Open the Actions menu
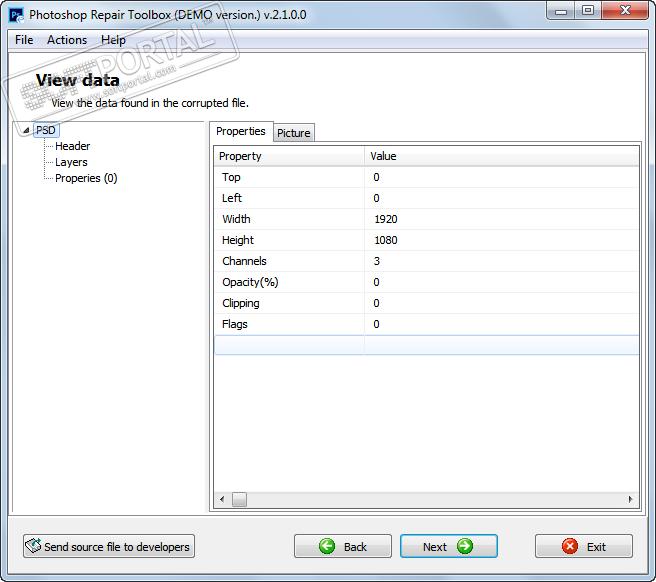656x582 pixels. [67, 40]
